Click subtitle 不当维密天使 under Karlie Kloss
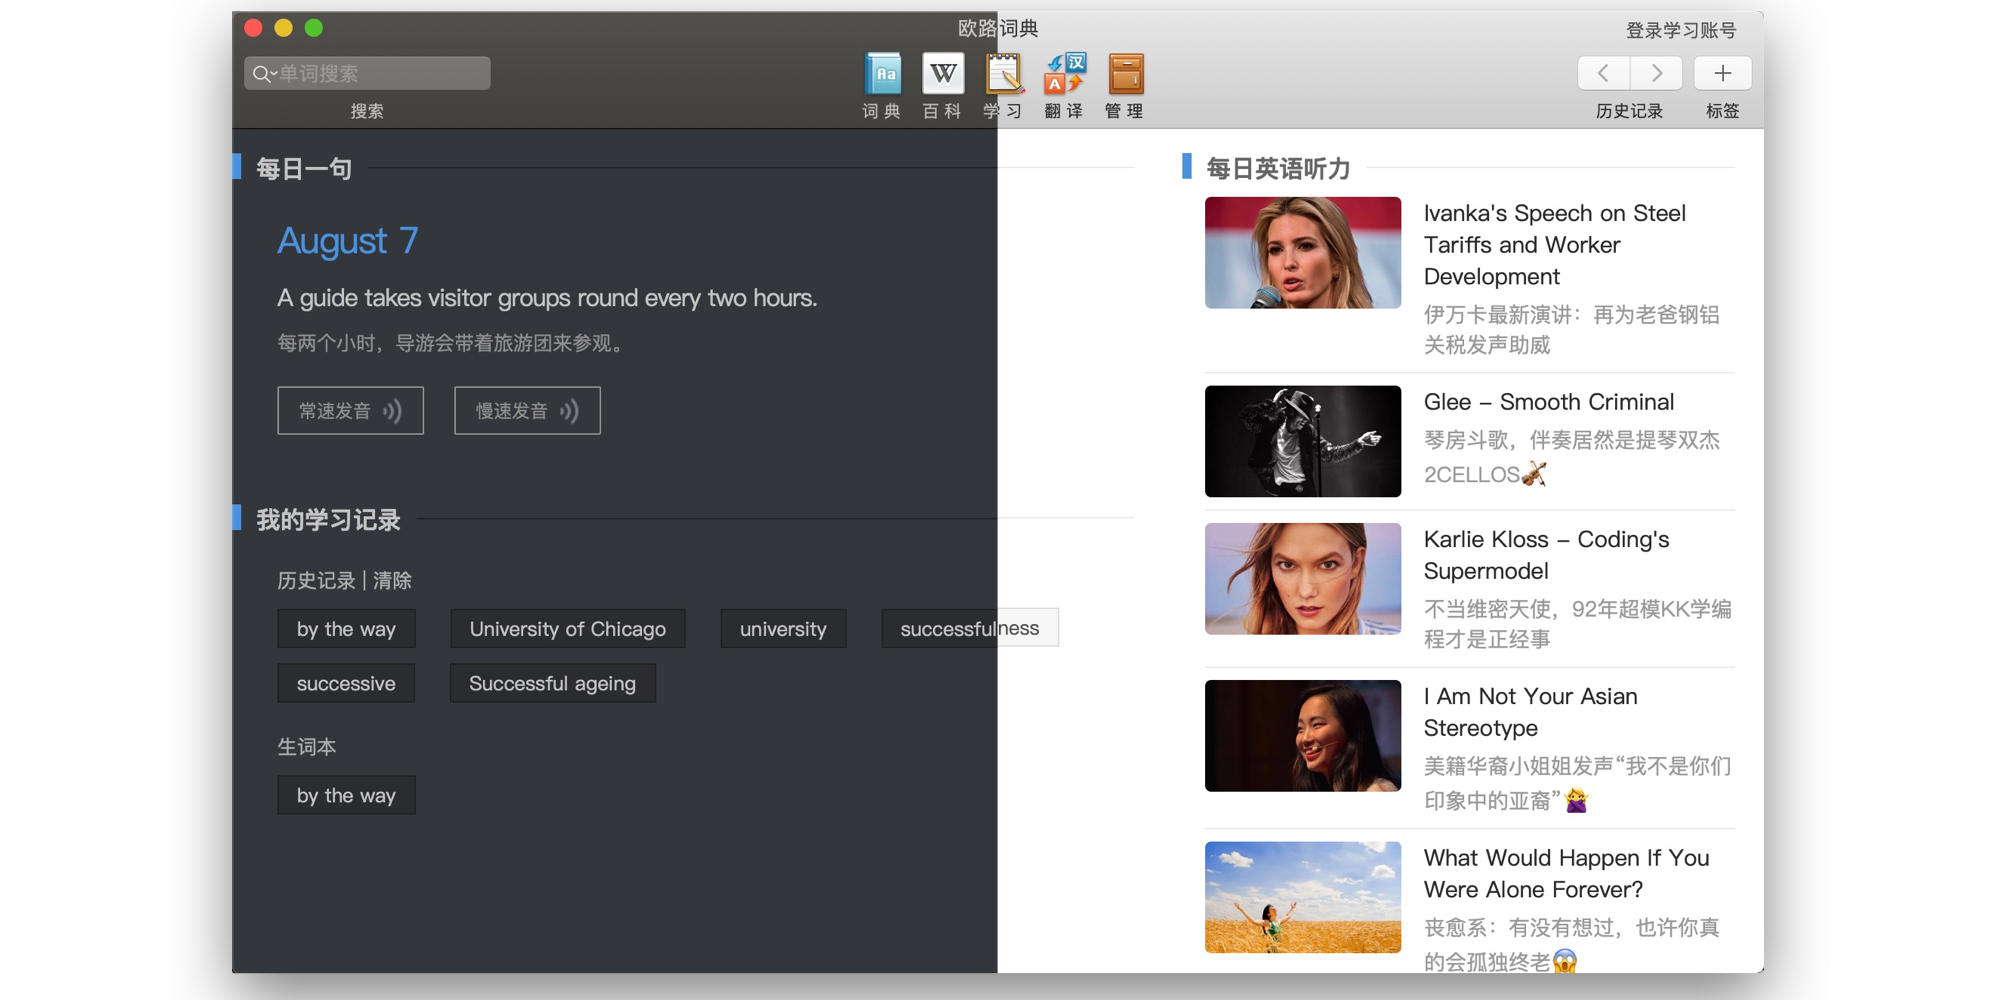The height and width of the screenshot is (1000, 2000). pos(1578,624)
